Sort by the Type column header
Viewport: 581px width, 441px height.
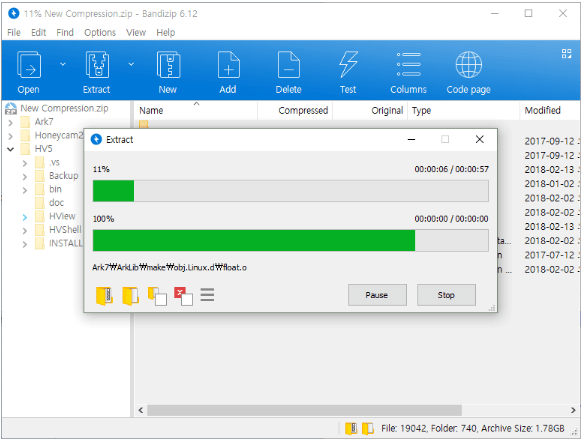463,110
